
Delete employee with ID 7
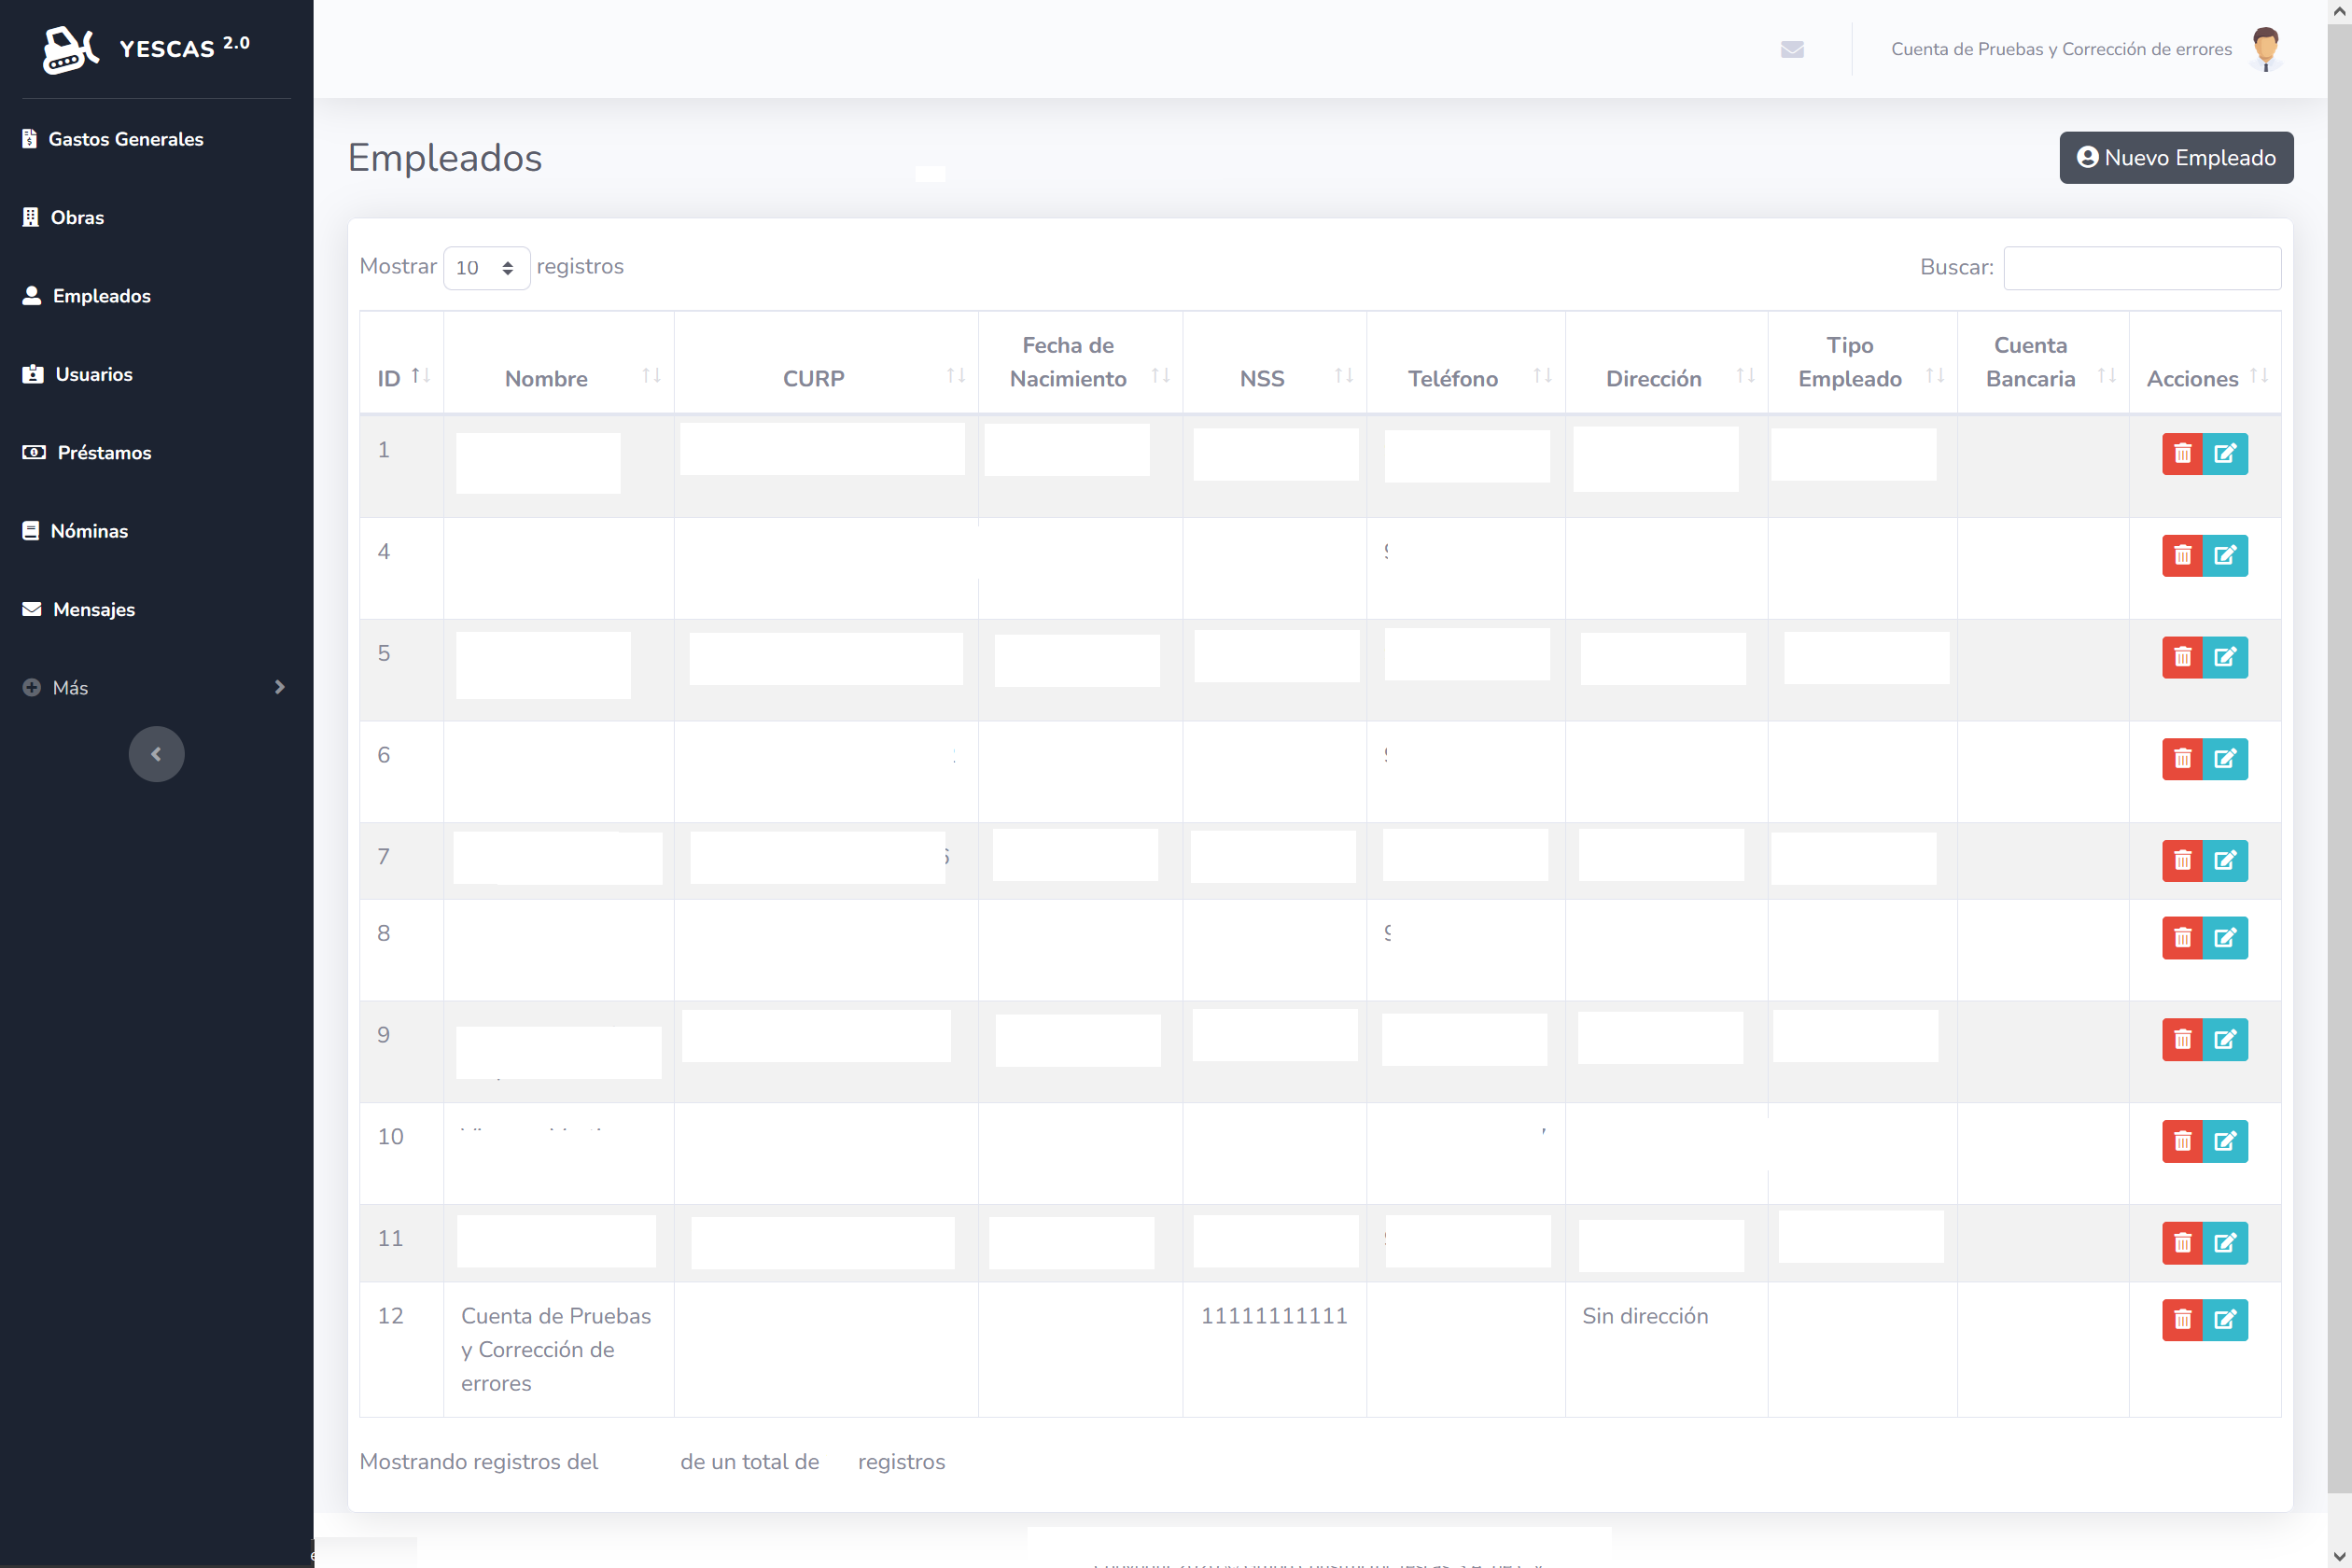pyautogui.click(x=2183, y=861)
